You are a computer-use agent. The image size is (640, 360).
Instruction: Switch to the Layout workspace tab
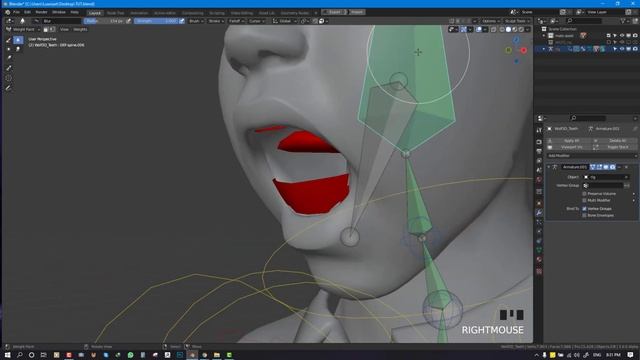[95, 13]
